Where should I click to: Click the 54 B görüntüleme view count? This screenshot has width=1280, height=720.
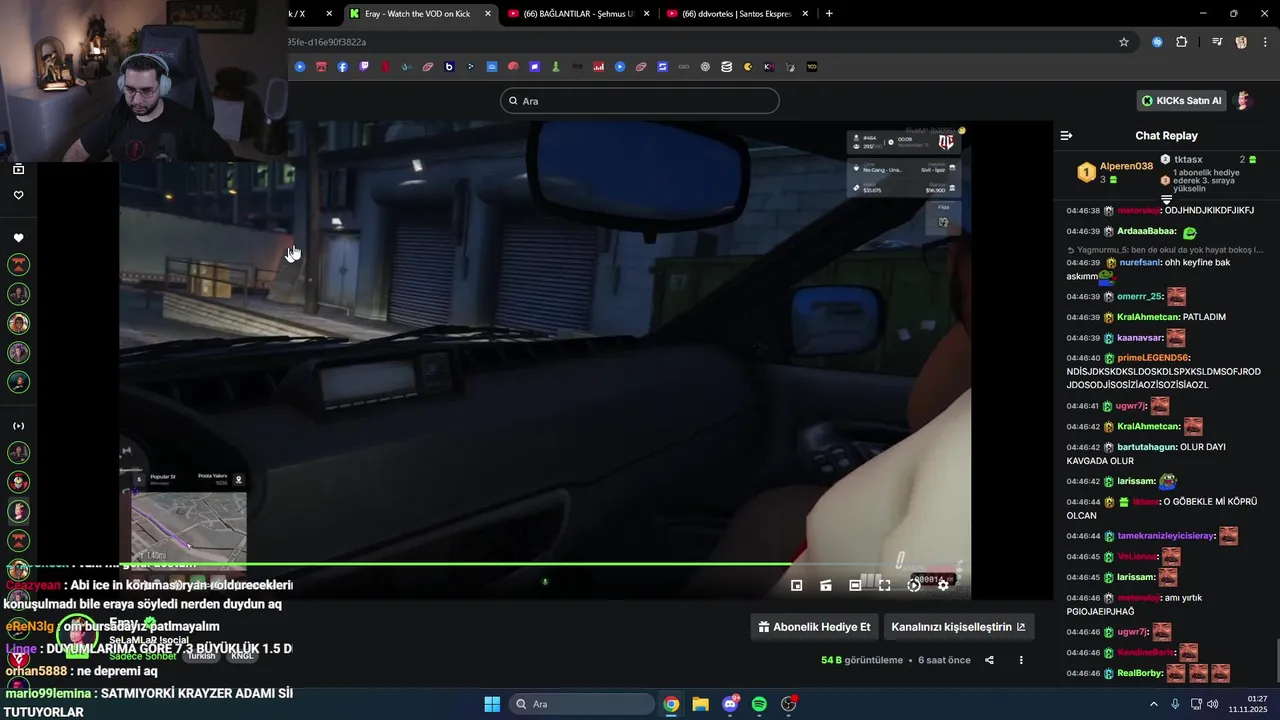coord(862,660)
